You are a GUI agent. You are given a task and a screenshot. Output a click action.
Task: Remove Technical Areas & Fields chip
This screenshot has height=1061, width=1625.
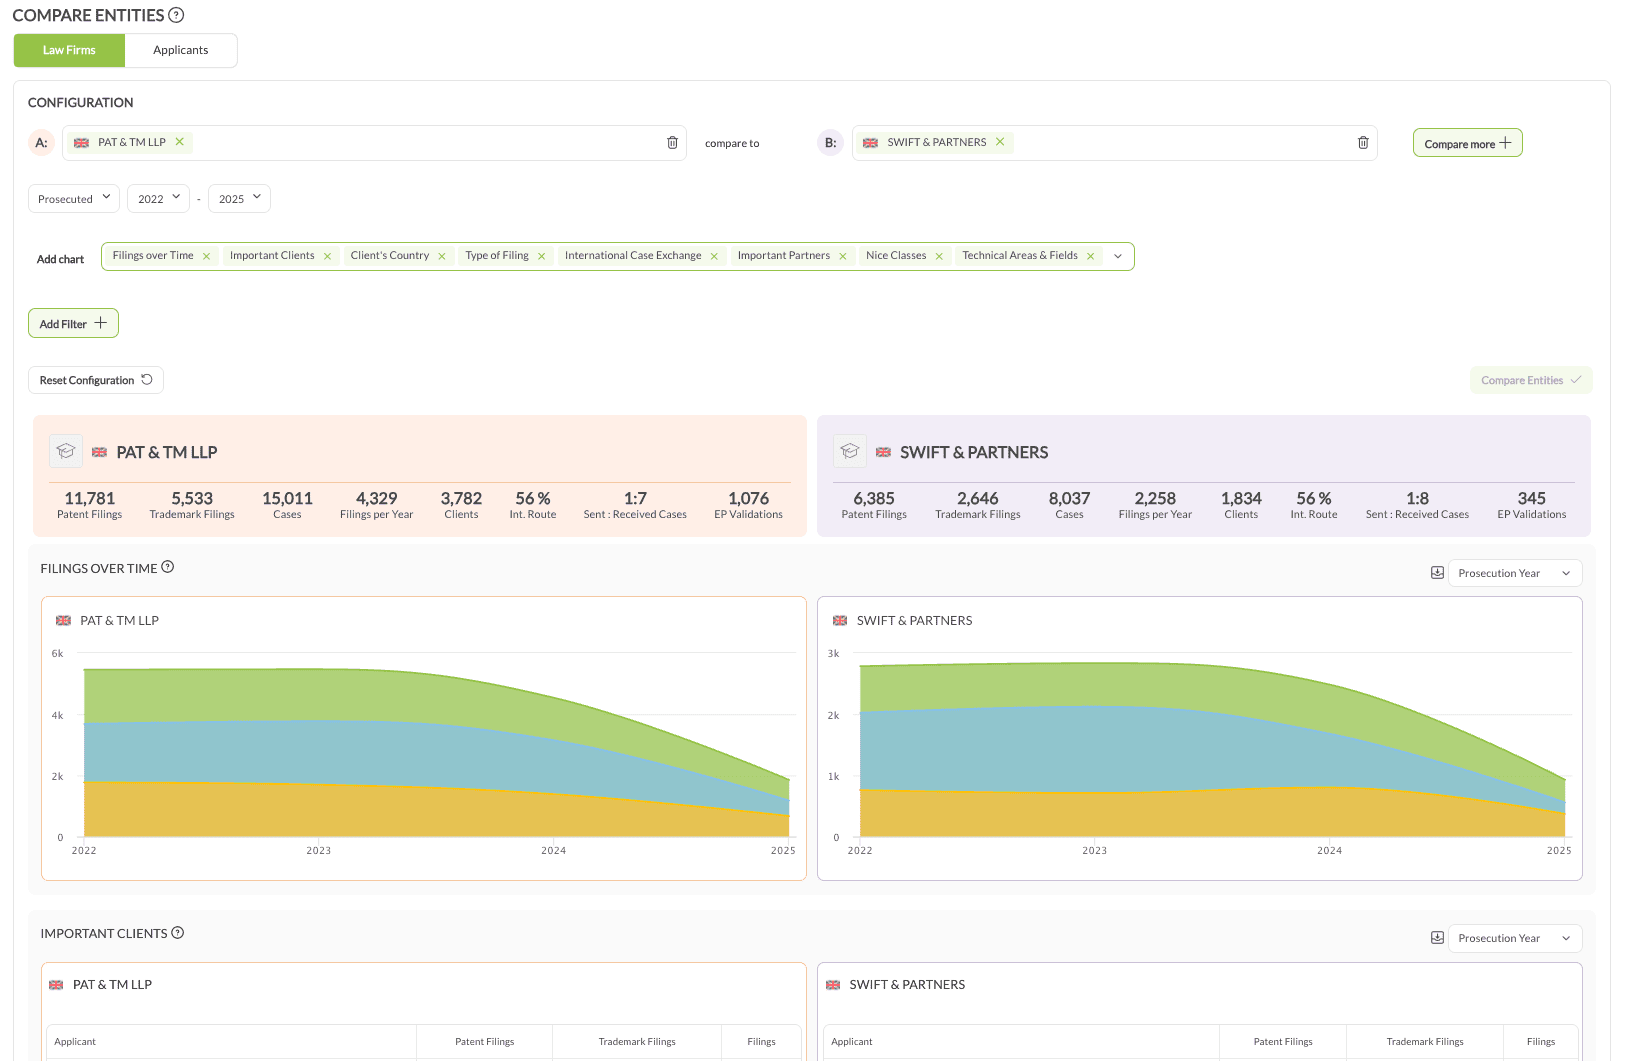[x=1091, y=256]
